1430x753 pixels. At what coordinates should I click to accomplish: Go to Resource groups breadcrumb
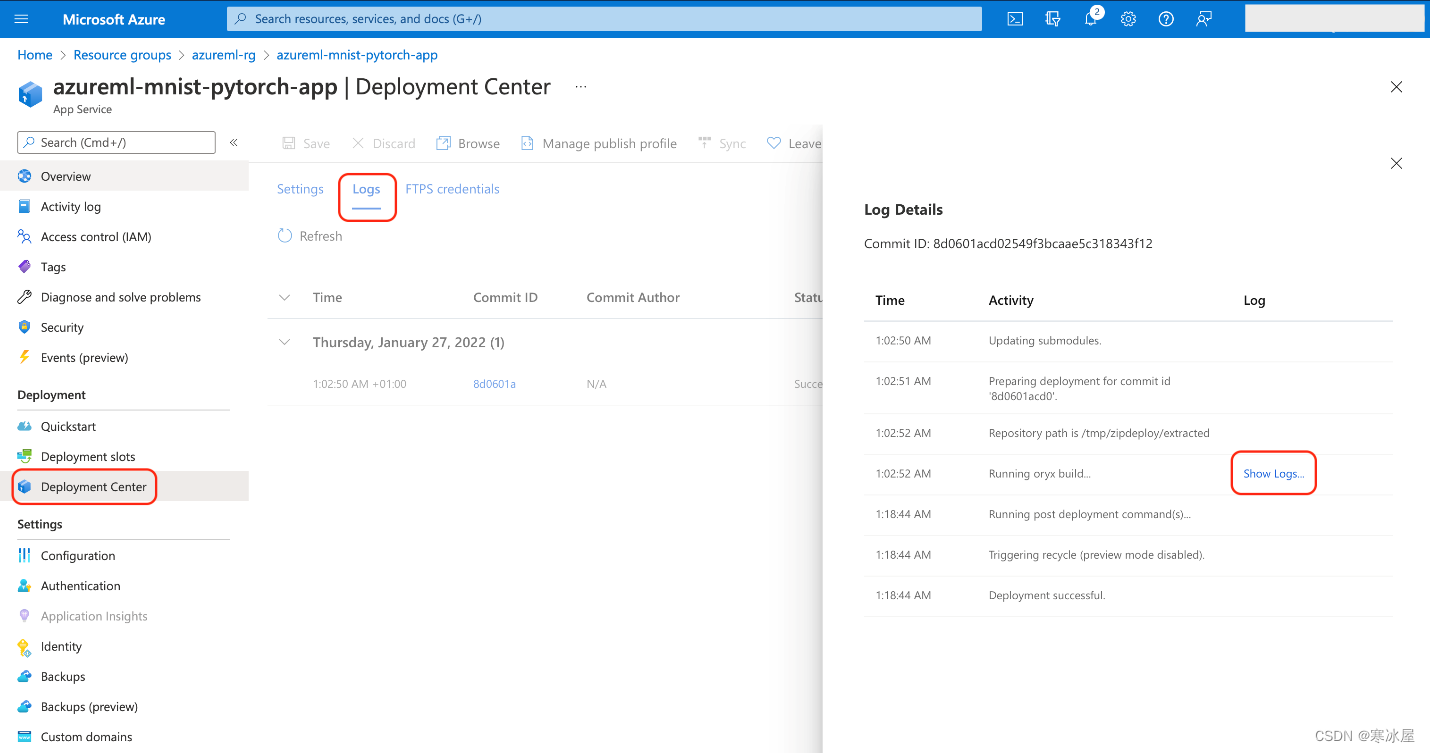[122, 55]
